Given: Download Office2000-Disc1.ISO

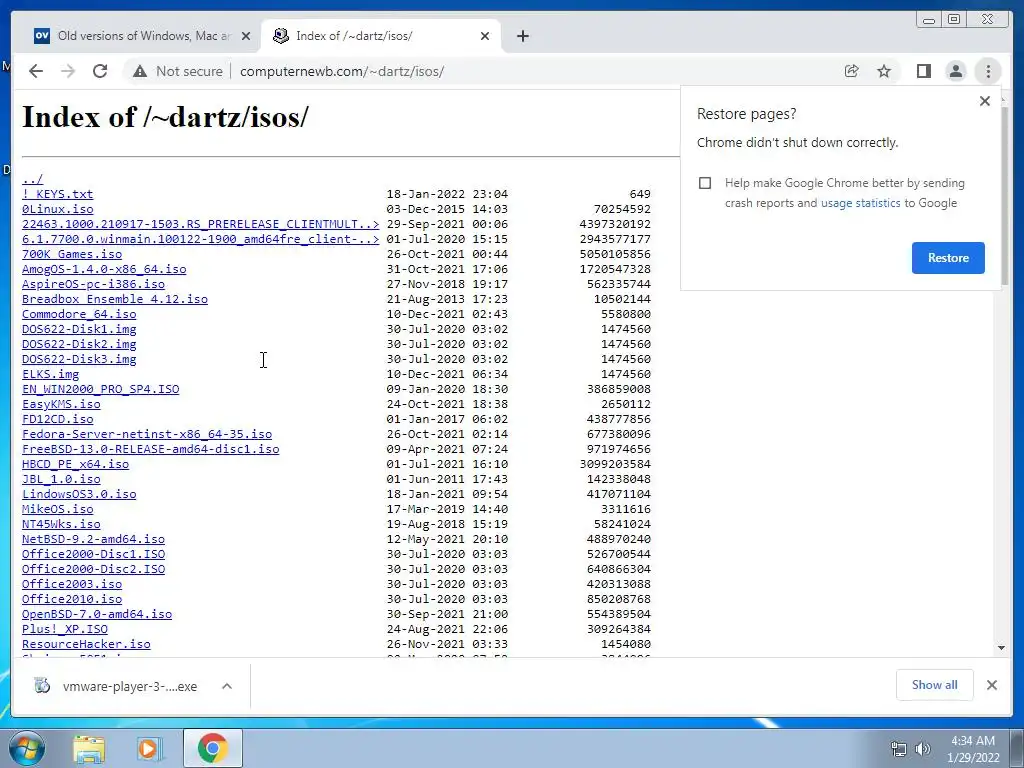Looking at the screenshot, I should [93, 554].
